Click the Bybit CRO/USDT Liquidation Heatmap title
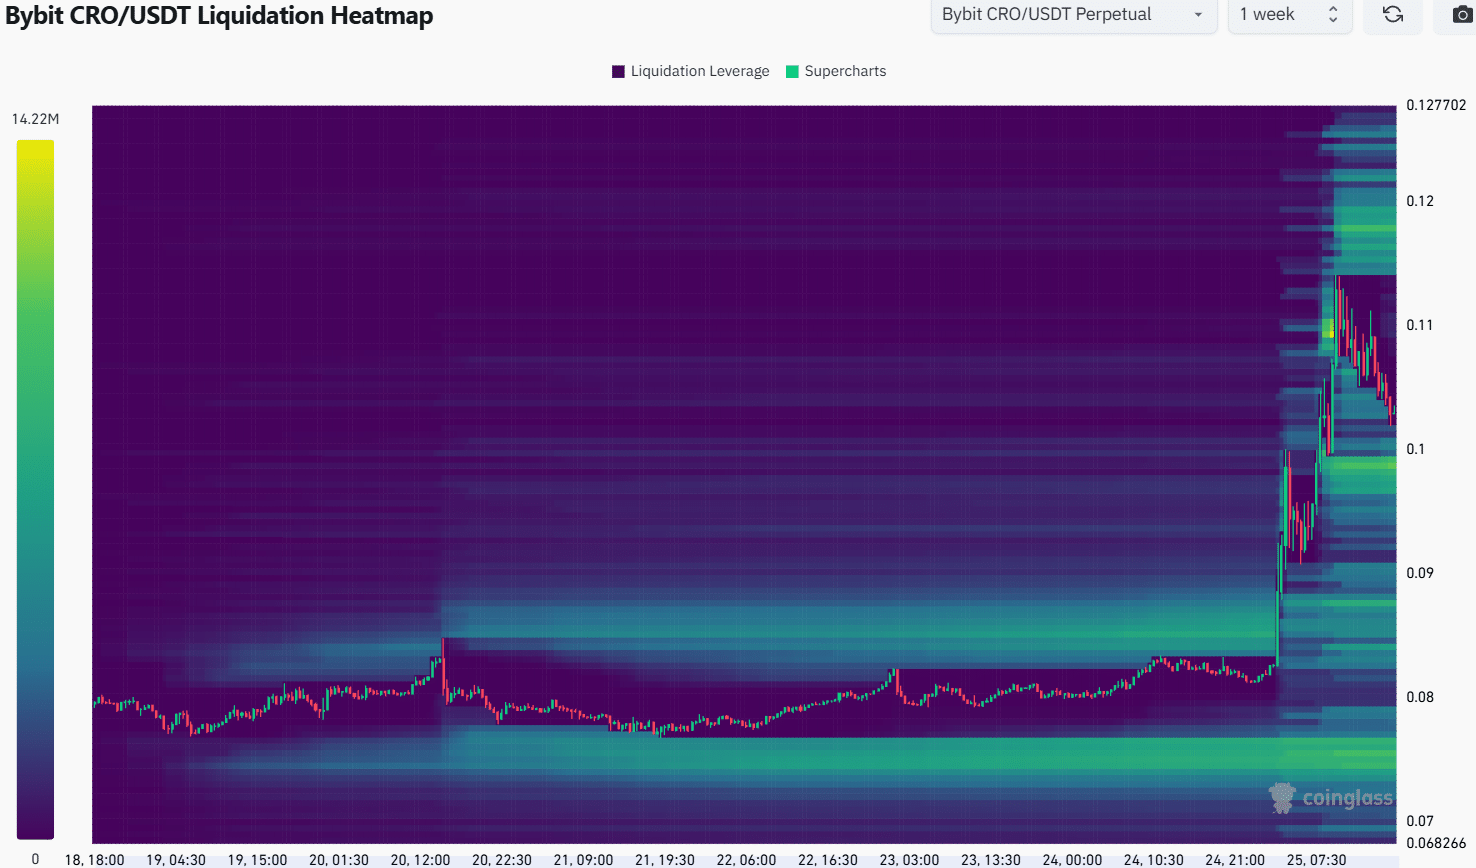Image resolution: width=1476 pixels, height=868 pixels. 219,16
